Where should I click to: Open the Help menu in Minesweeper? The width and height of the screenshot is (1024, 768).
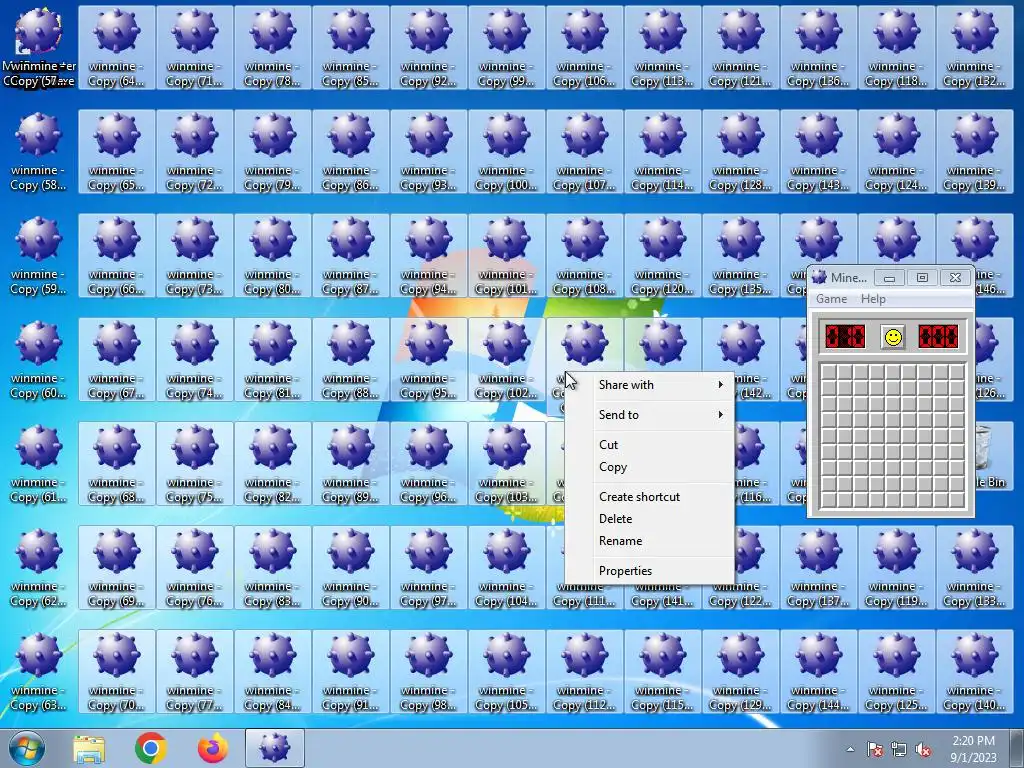pos(873,299)
